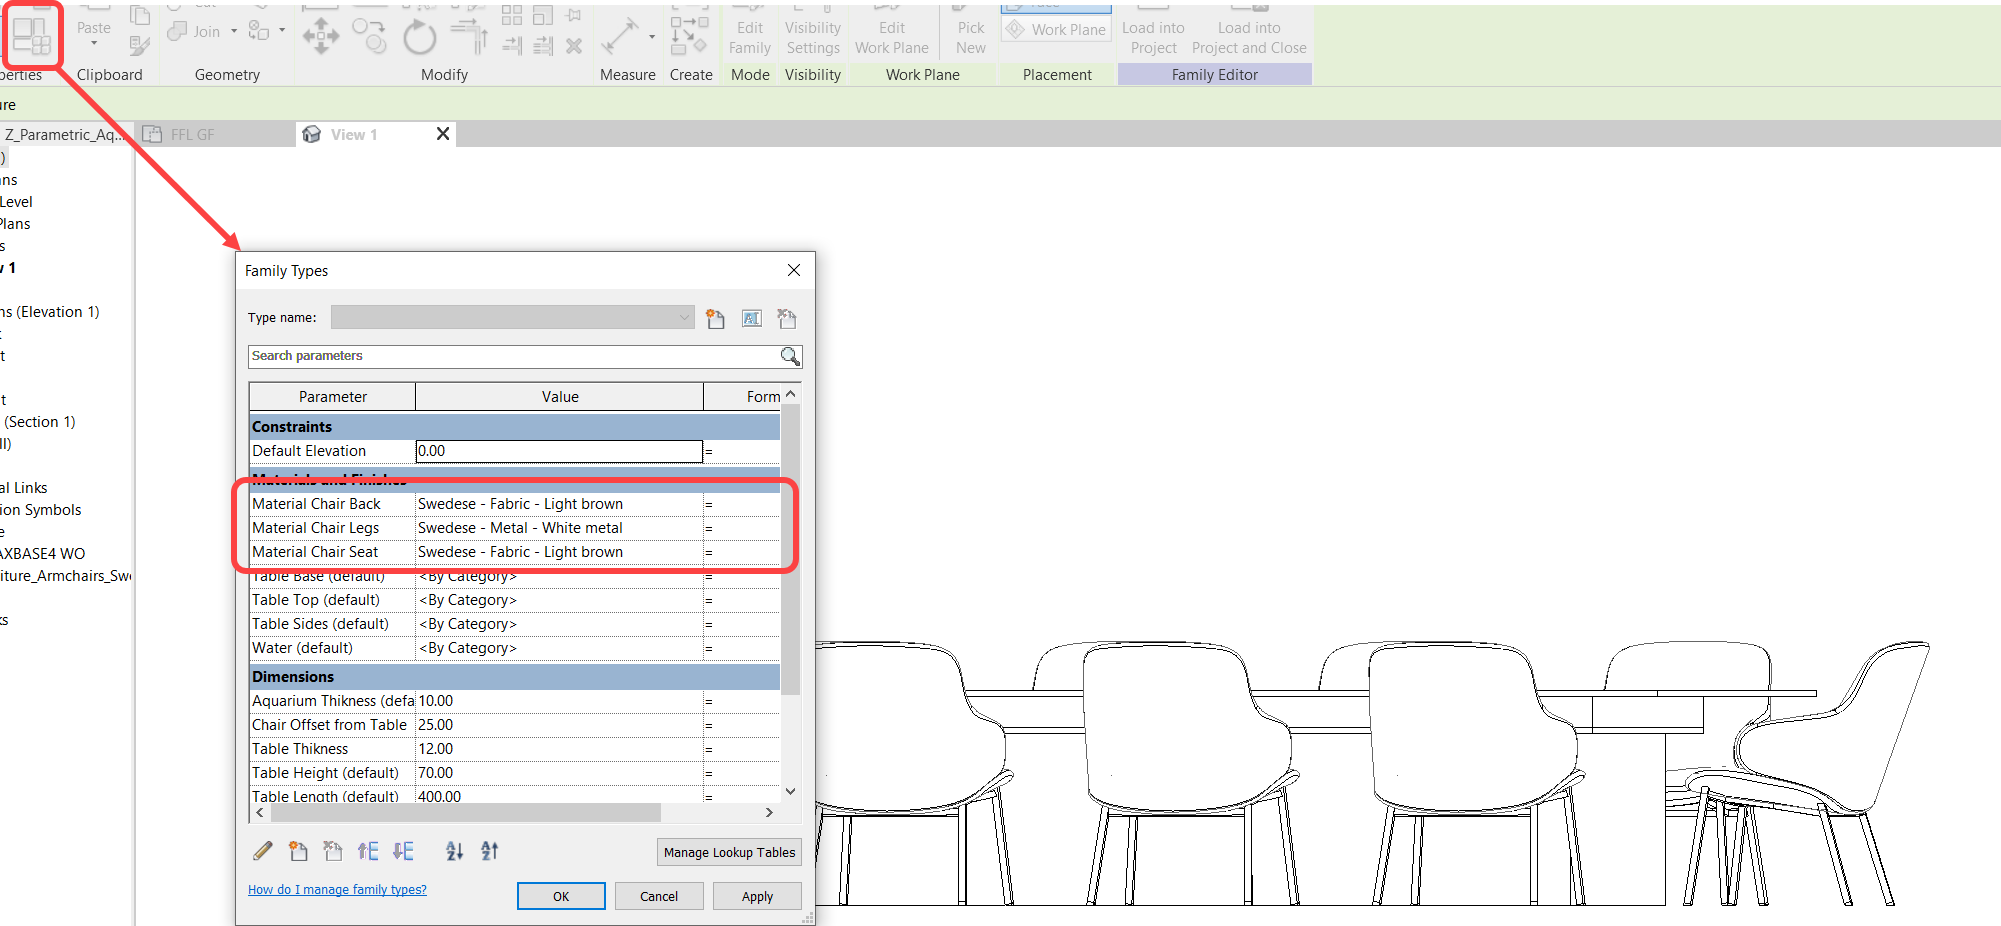This screenshot has height=926, width=2001.
Task: Click Load into Project and Close
Action: (1248, 30)
